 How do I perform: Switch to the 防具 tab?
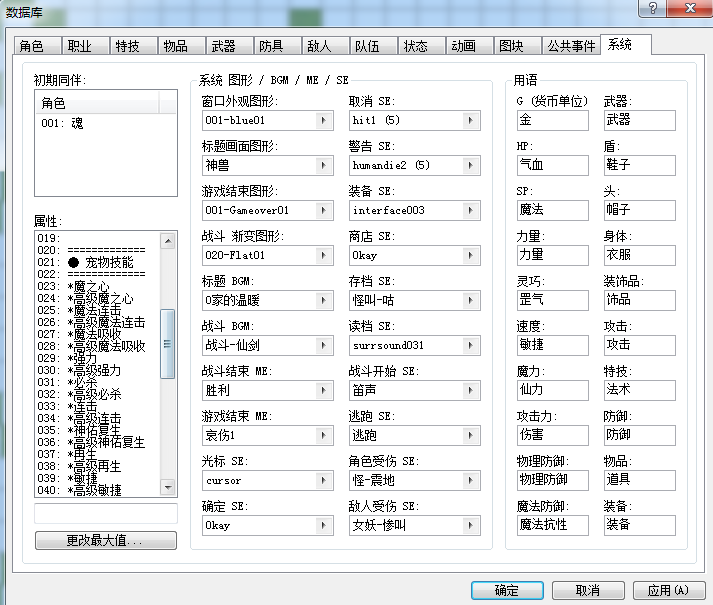pyautogui.click(x=278, y=46)
